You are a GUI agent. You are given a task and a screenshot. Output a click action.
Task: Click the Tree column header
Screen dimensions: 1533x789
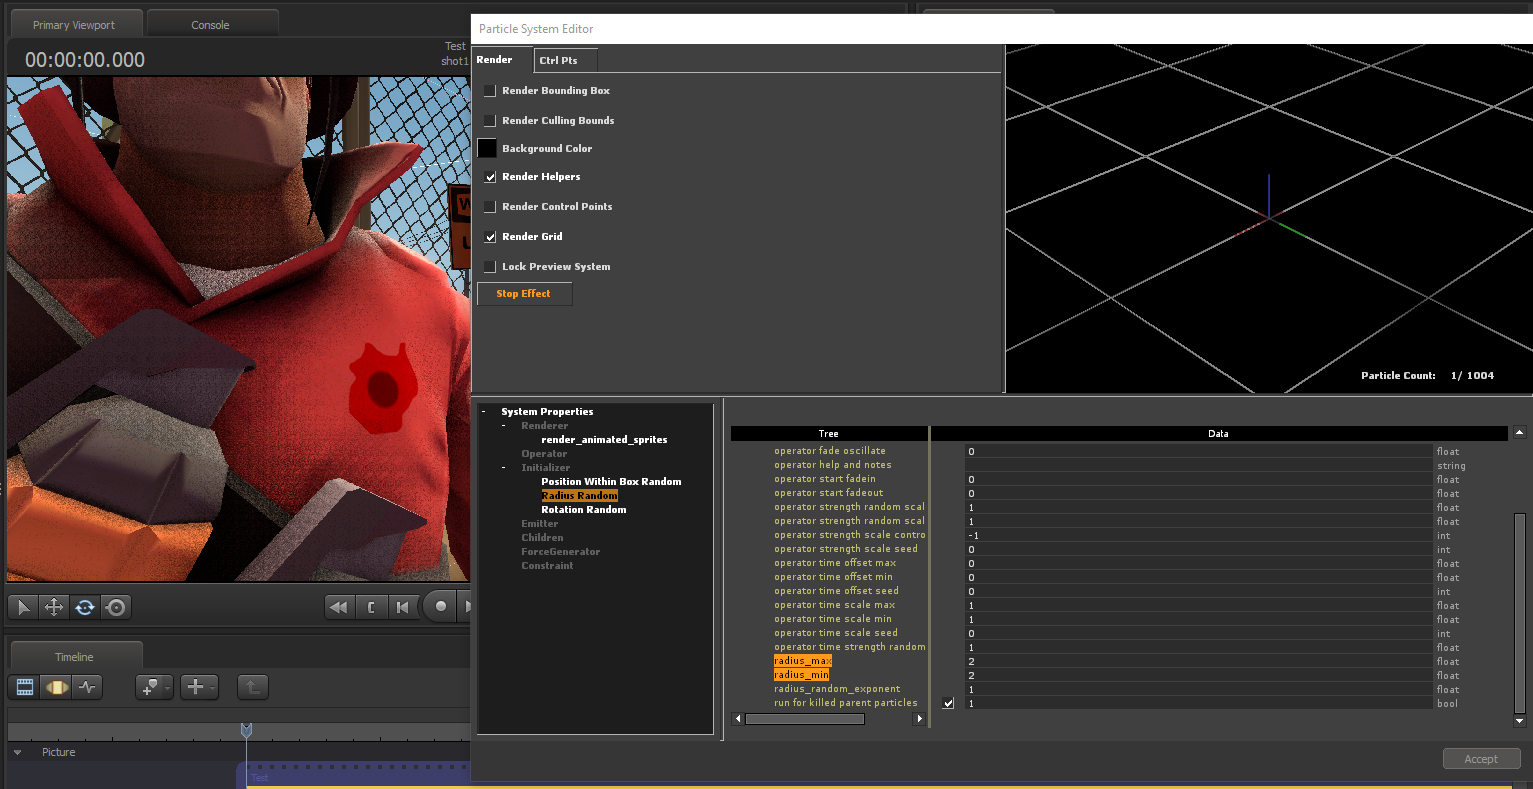click(829, 434)
